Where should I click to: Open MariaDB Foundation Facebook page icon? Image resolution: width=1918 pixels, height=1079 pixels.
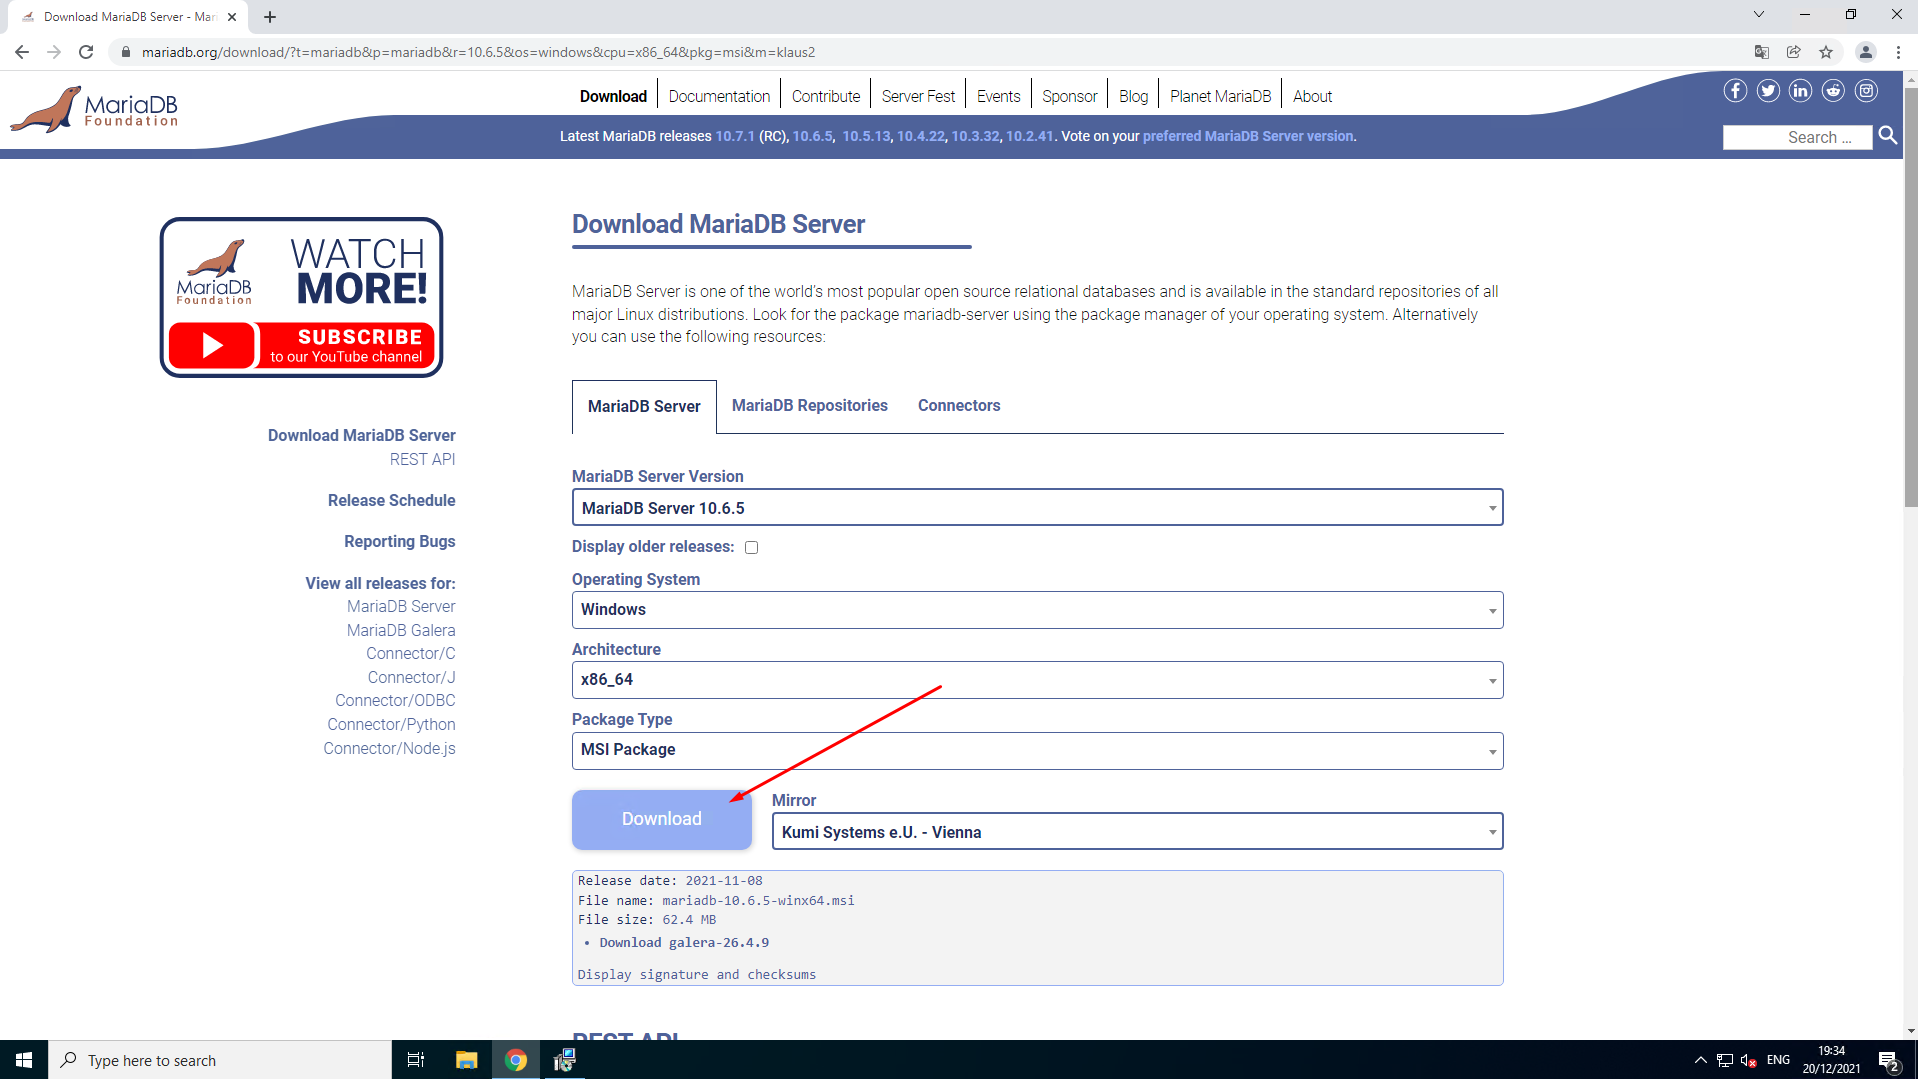1735,91
